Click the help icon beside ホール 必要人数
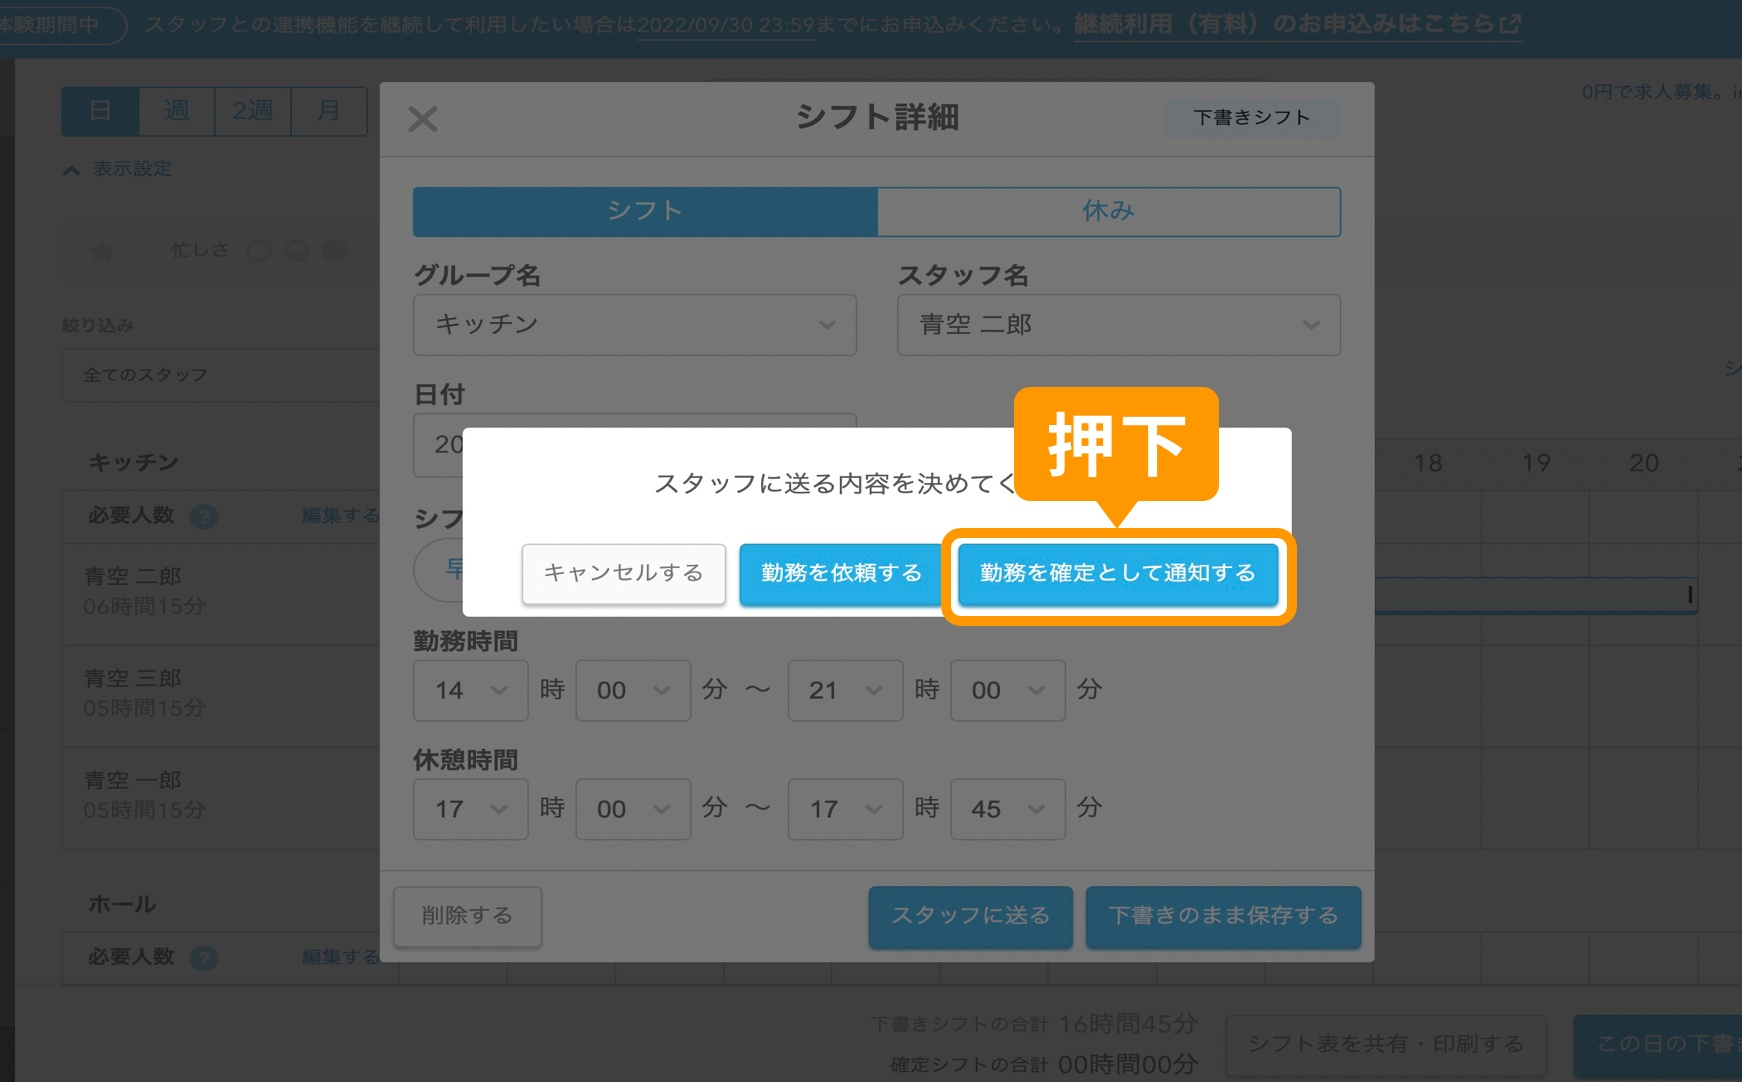The height and width of the screenshot is (1082, 1742). [204, 958]
